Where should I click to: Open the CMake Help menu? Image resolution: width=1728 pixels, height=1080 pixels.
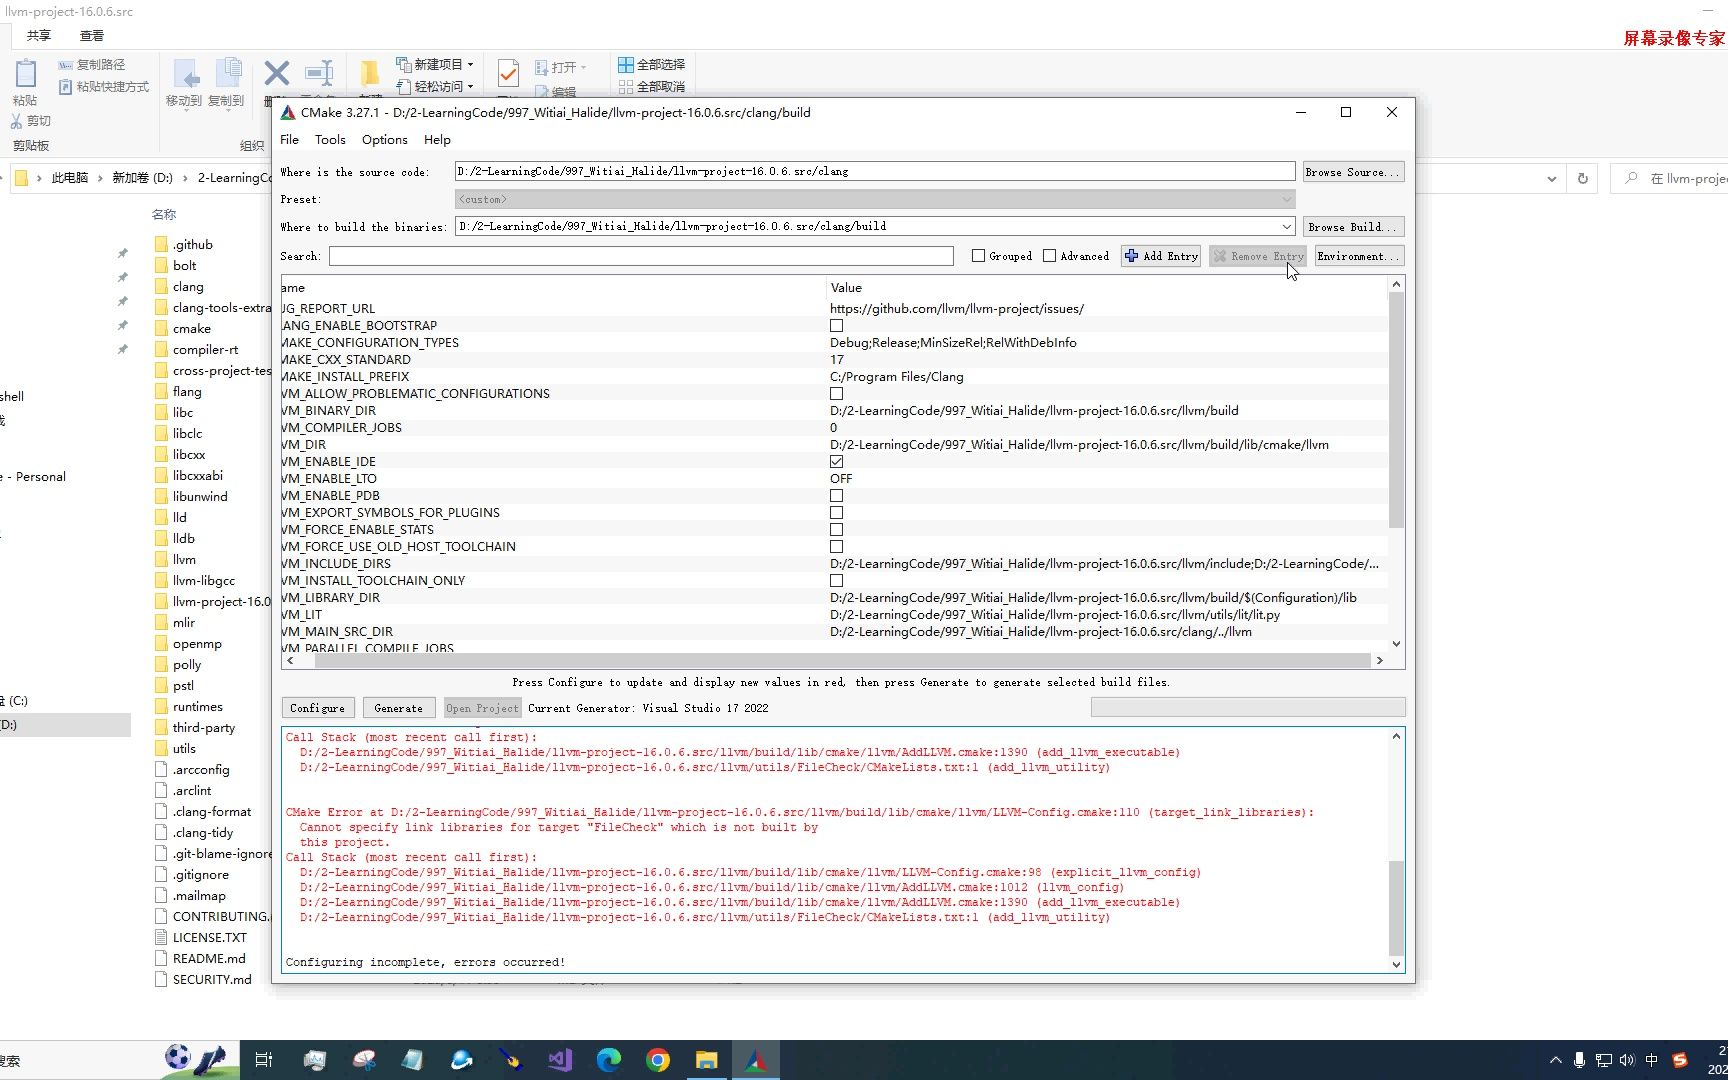coord(437,140)
